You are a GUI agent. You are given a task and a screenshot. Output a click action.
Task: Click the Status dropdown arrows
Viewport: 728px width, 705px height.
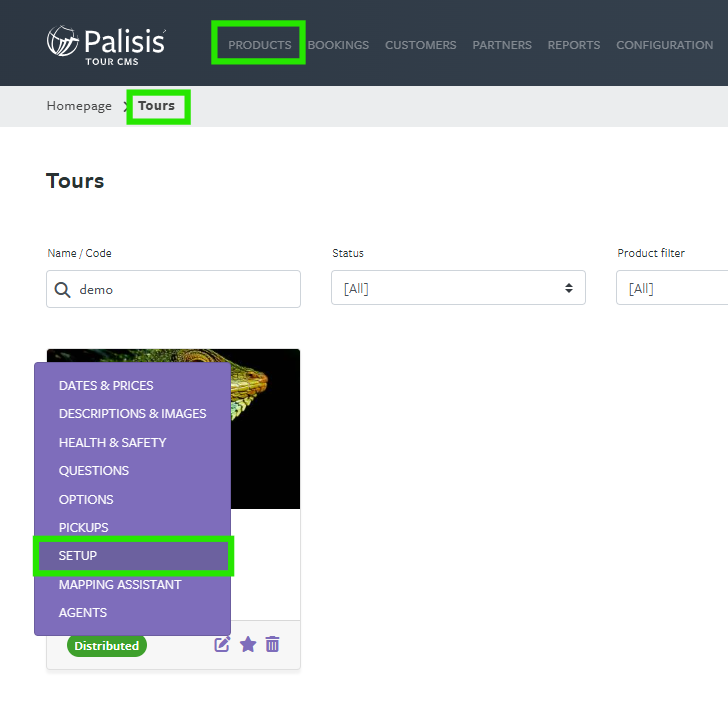pyautogui.click(x=569, y=288)
